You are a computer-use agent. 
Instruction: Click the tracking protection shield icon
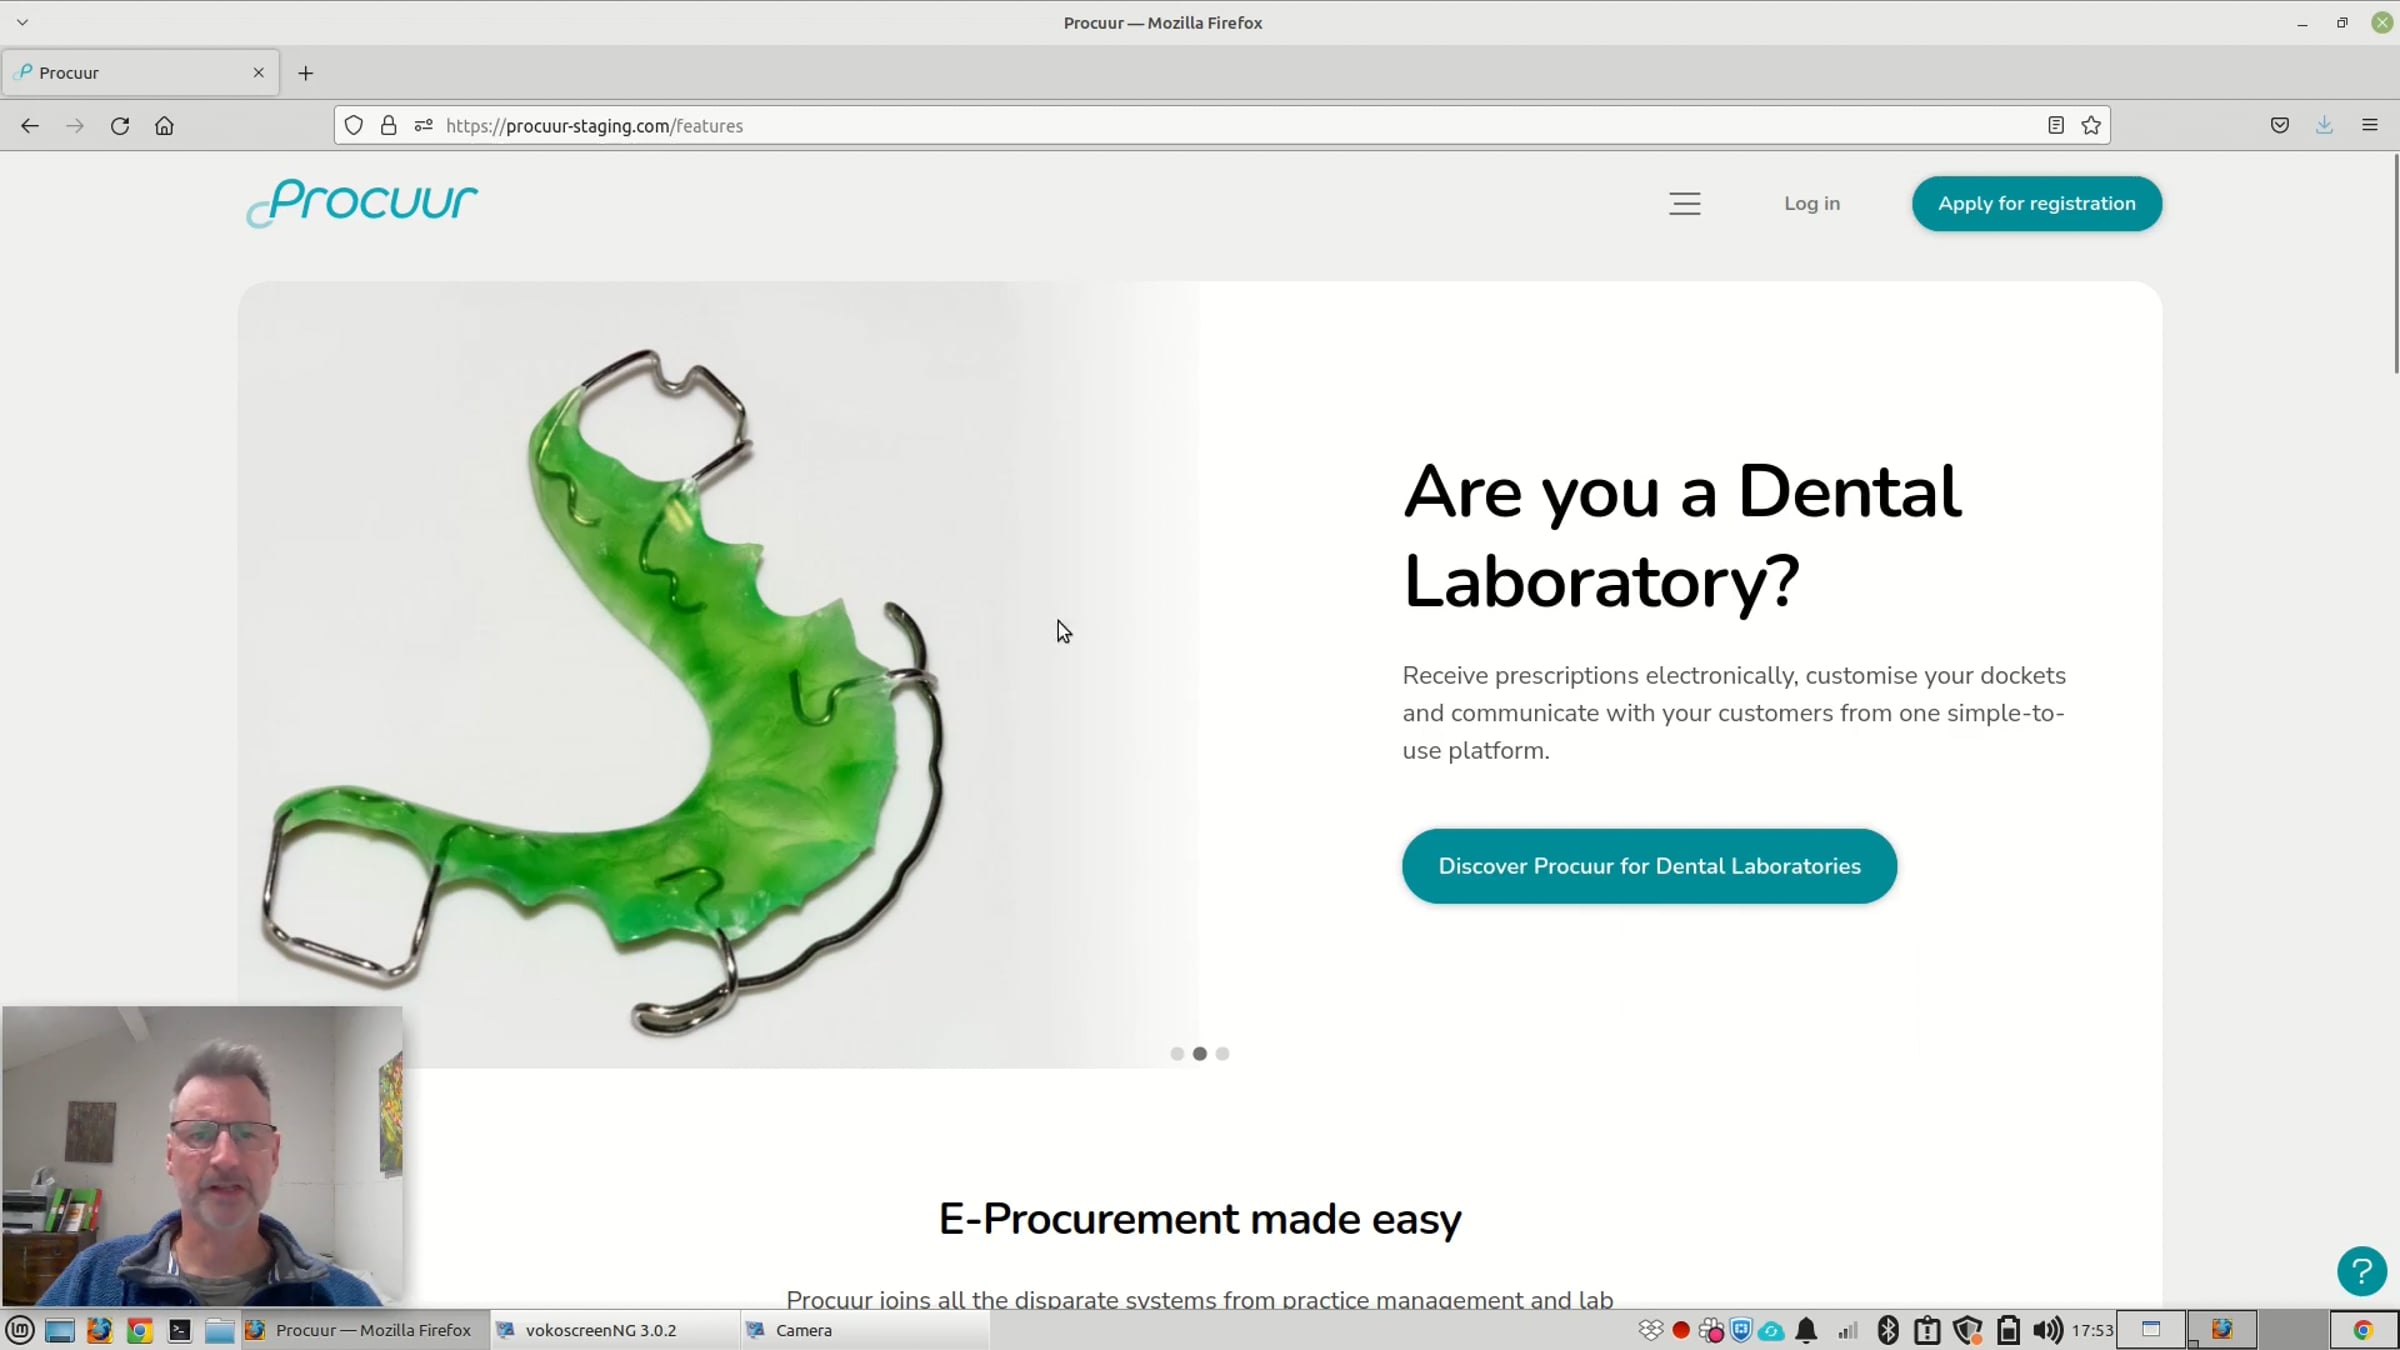coord(354,126)
